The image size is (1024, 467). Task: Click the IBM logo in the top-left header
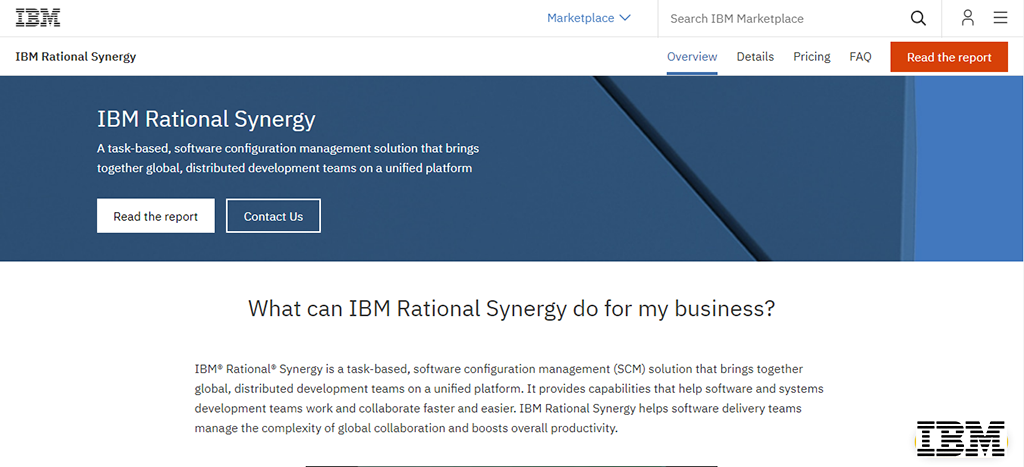[x=38, y=18]
